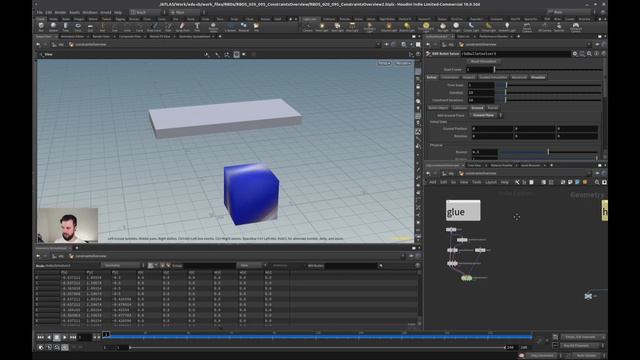Select the Tube shelf tool
The image size is (640, 360).
[65, 27]
